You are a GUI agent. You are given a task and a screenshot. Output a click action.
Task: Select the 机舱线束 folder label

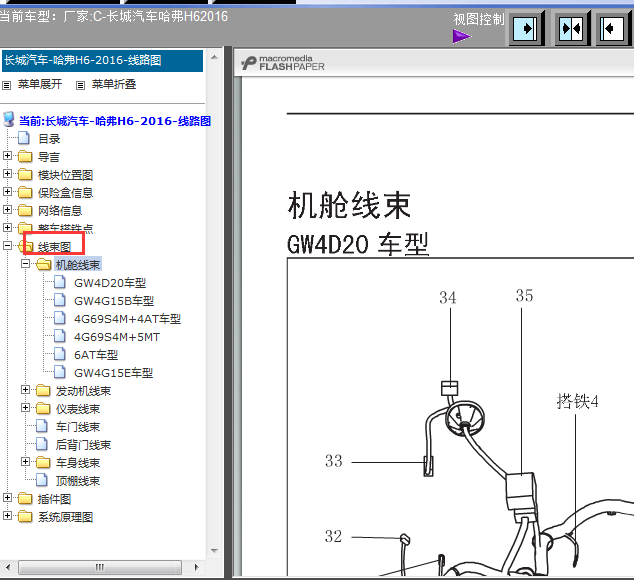78,265
